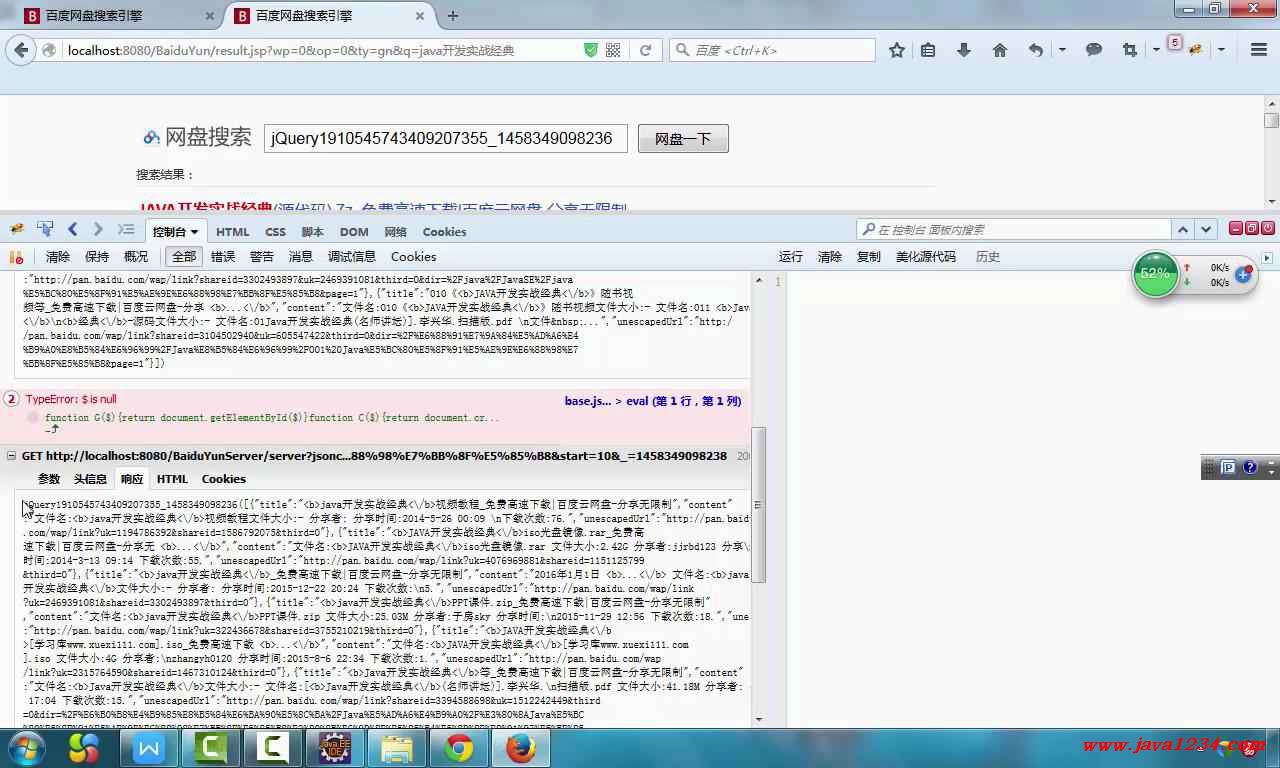Select the 消息 console filter
Viewport: 1280px width, 768px height.
coord(301,257)
